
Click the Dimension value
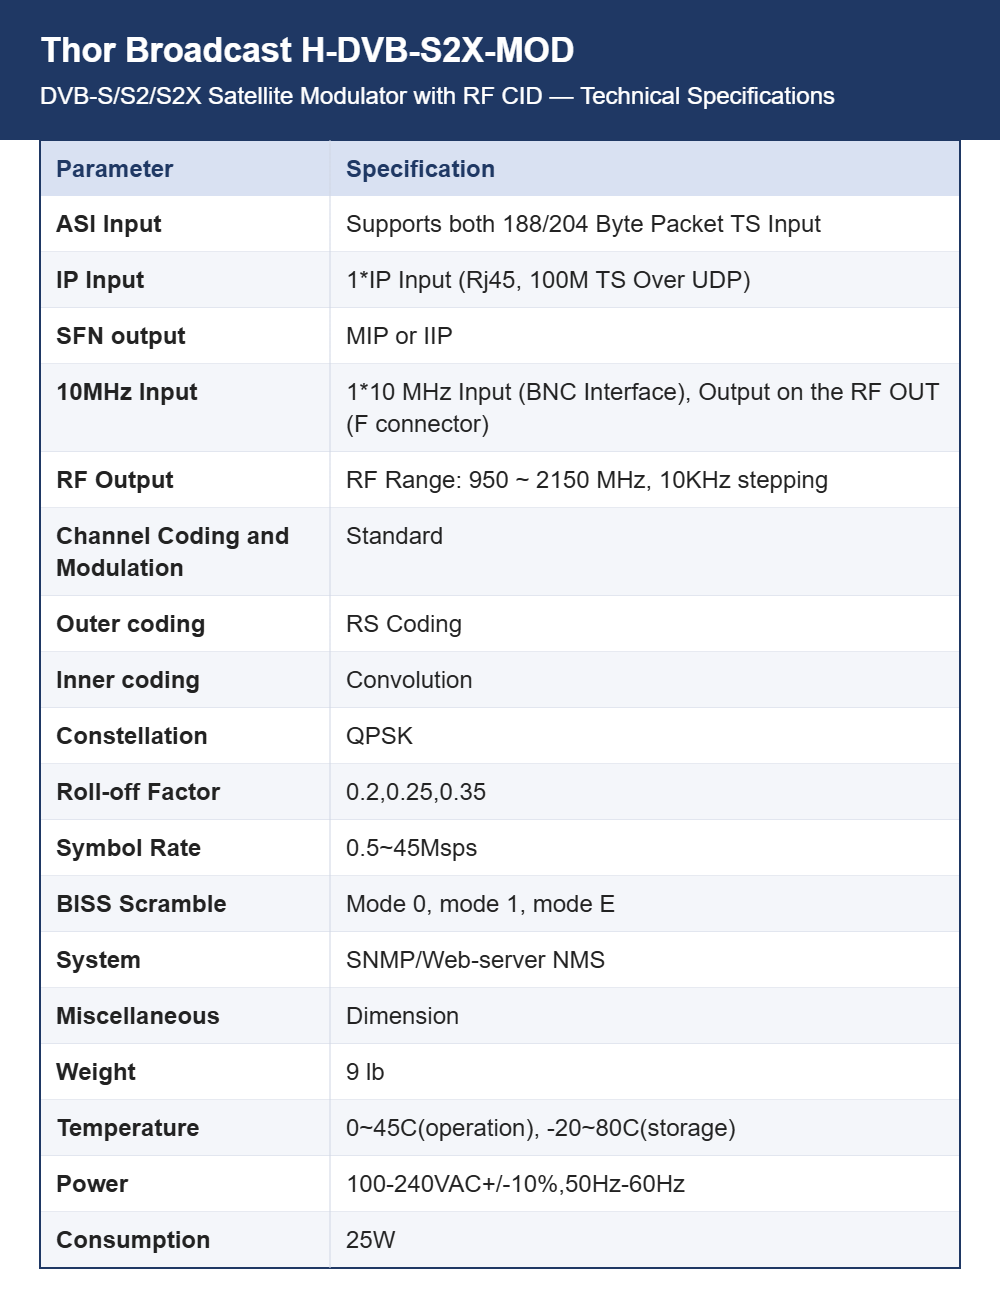coord(402,1016)
